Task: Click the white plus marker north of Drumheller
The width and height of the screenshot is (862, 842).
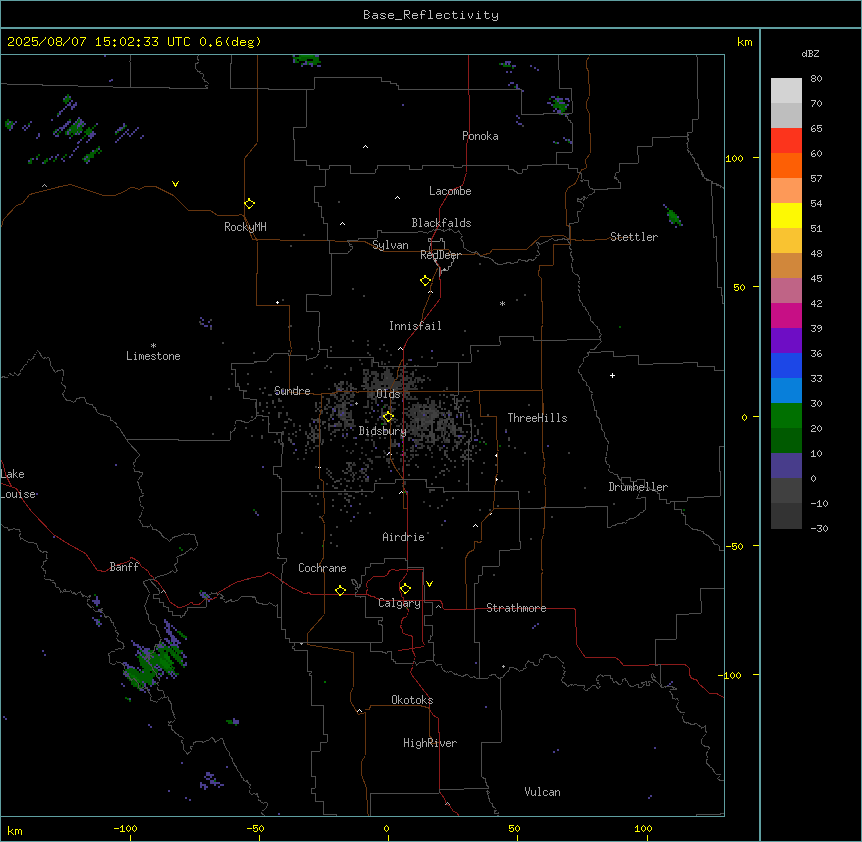Action: click(612, 375)
